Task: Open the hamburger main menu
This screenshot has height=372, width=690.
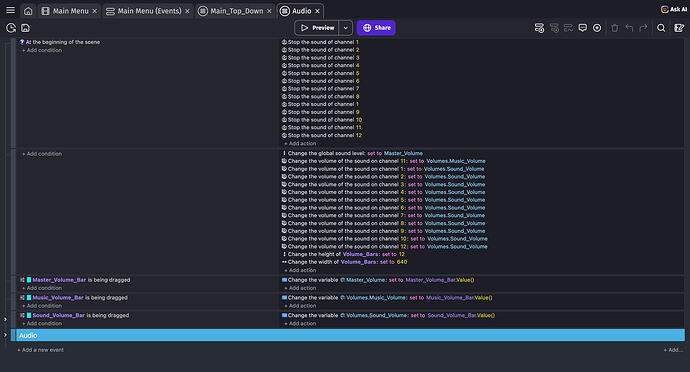Action: coord(10,10)
